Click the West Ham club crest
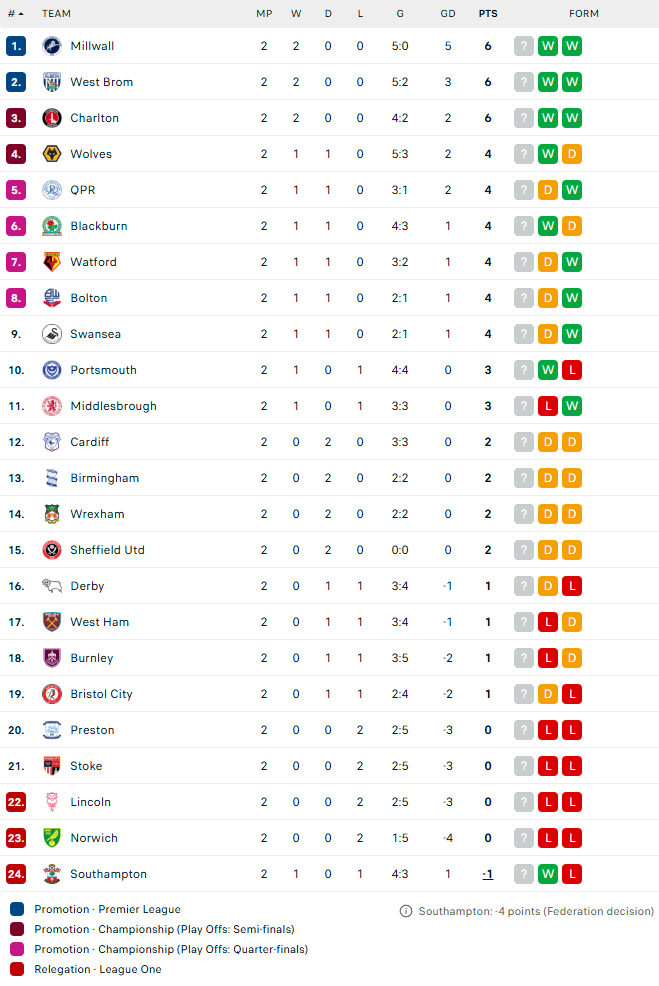Screen dimensions: 659x986 pos(52,622)
